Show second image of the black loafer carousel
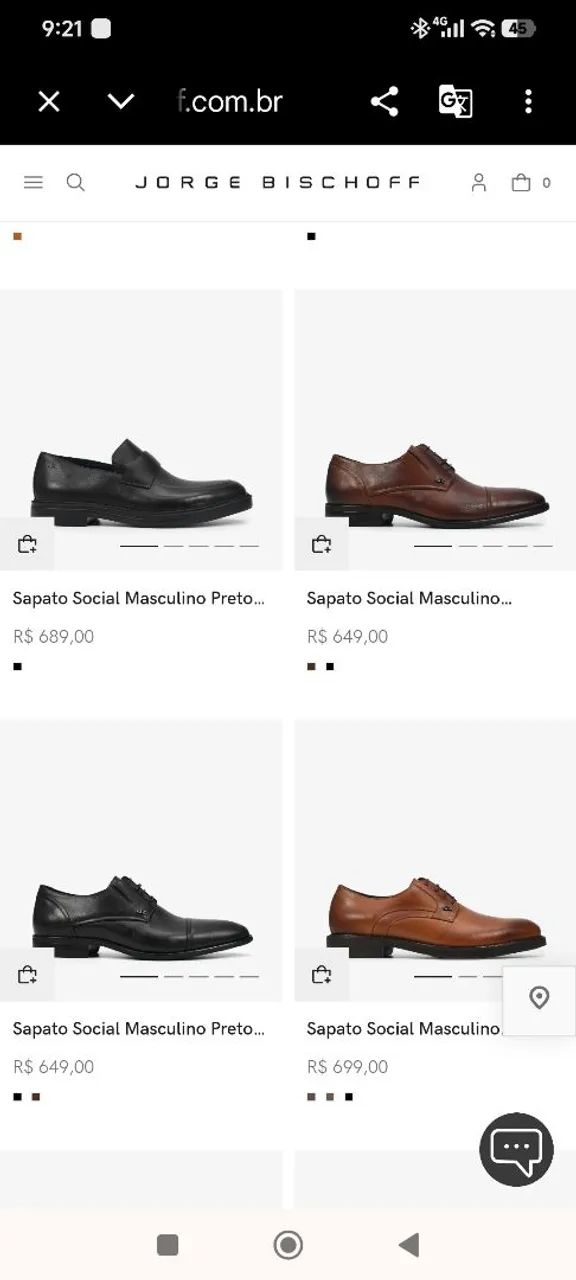The height and width of the screenshot is (1280, 576). (x=173, y=546)
